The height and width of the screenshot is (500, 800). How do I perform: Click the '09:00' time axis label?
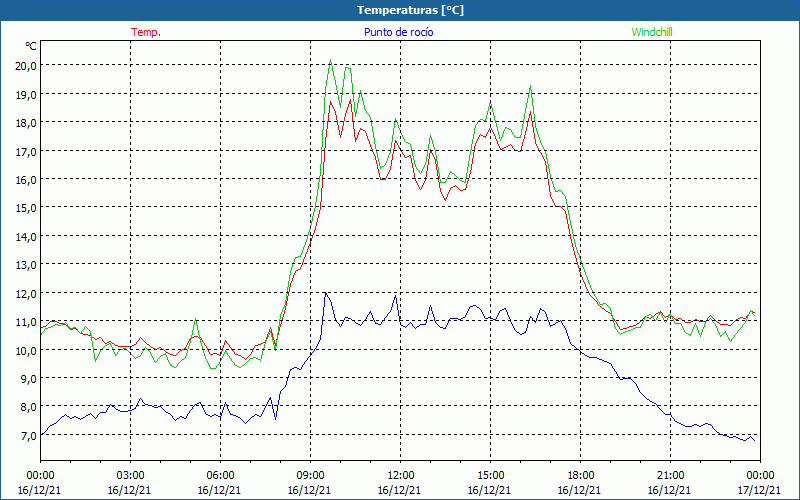pyautogui.click(x=310, y=476)
